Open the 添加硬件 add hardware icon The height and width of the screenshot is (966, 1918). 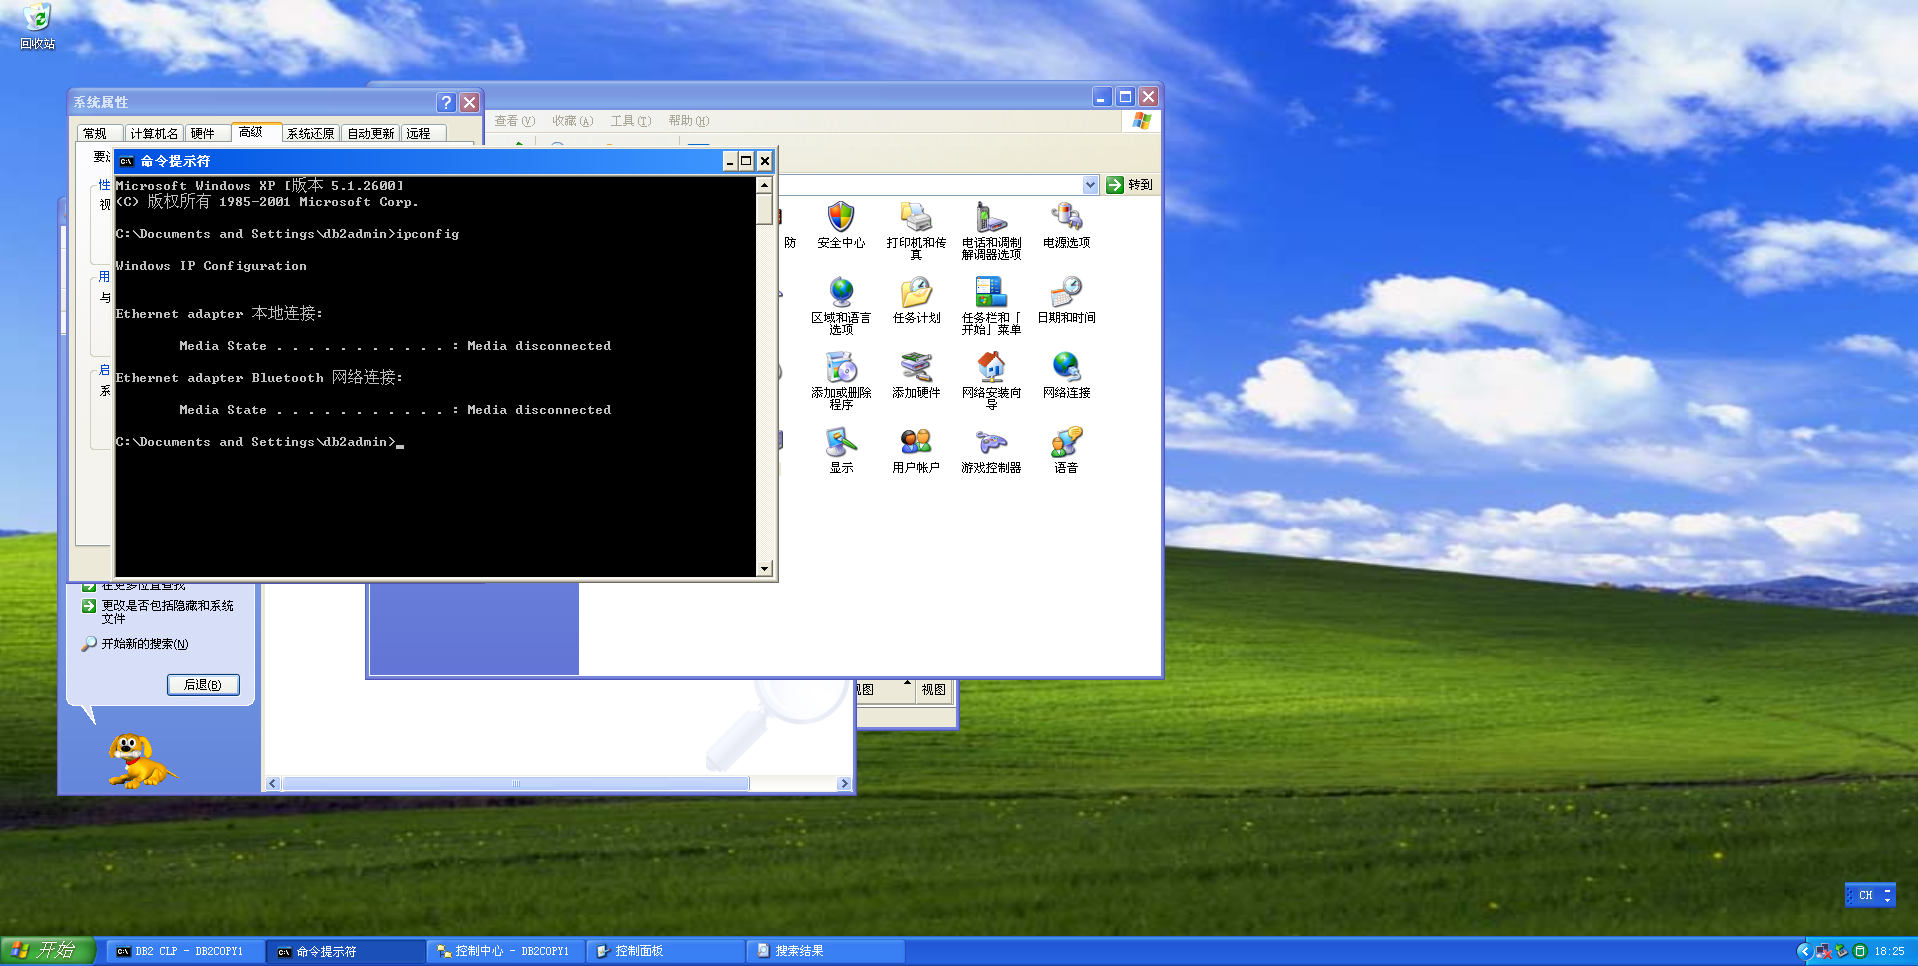(x=916, y=375)
